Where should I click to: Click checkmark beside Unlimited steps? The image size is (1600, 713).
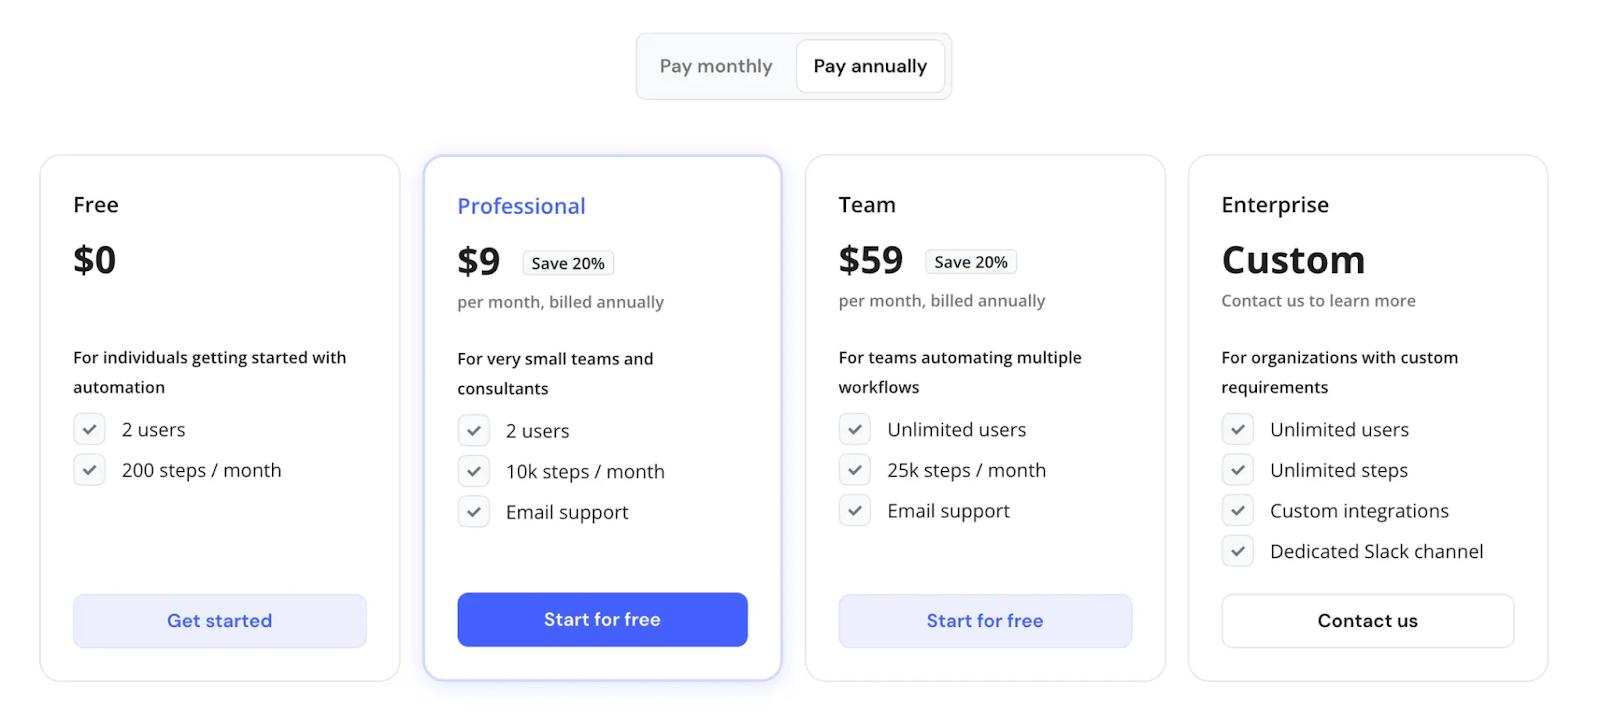pyautogui.click(x=1238, y=470)
